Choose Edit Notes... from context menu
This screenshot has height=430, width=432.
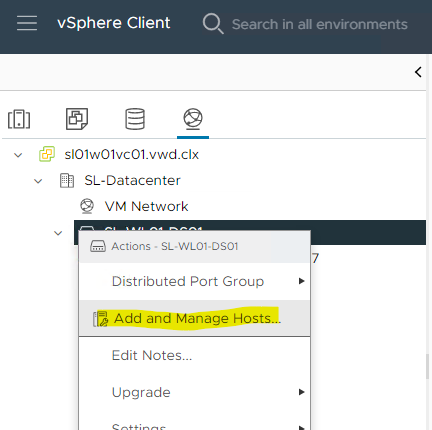[195, 355]
